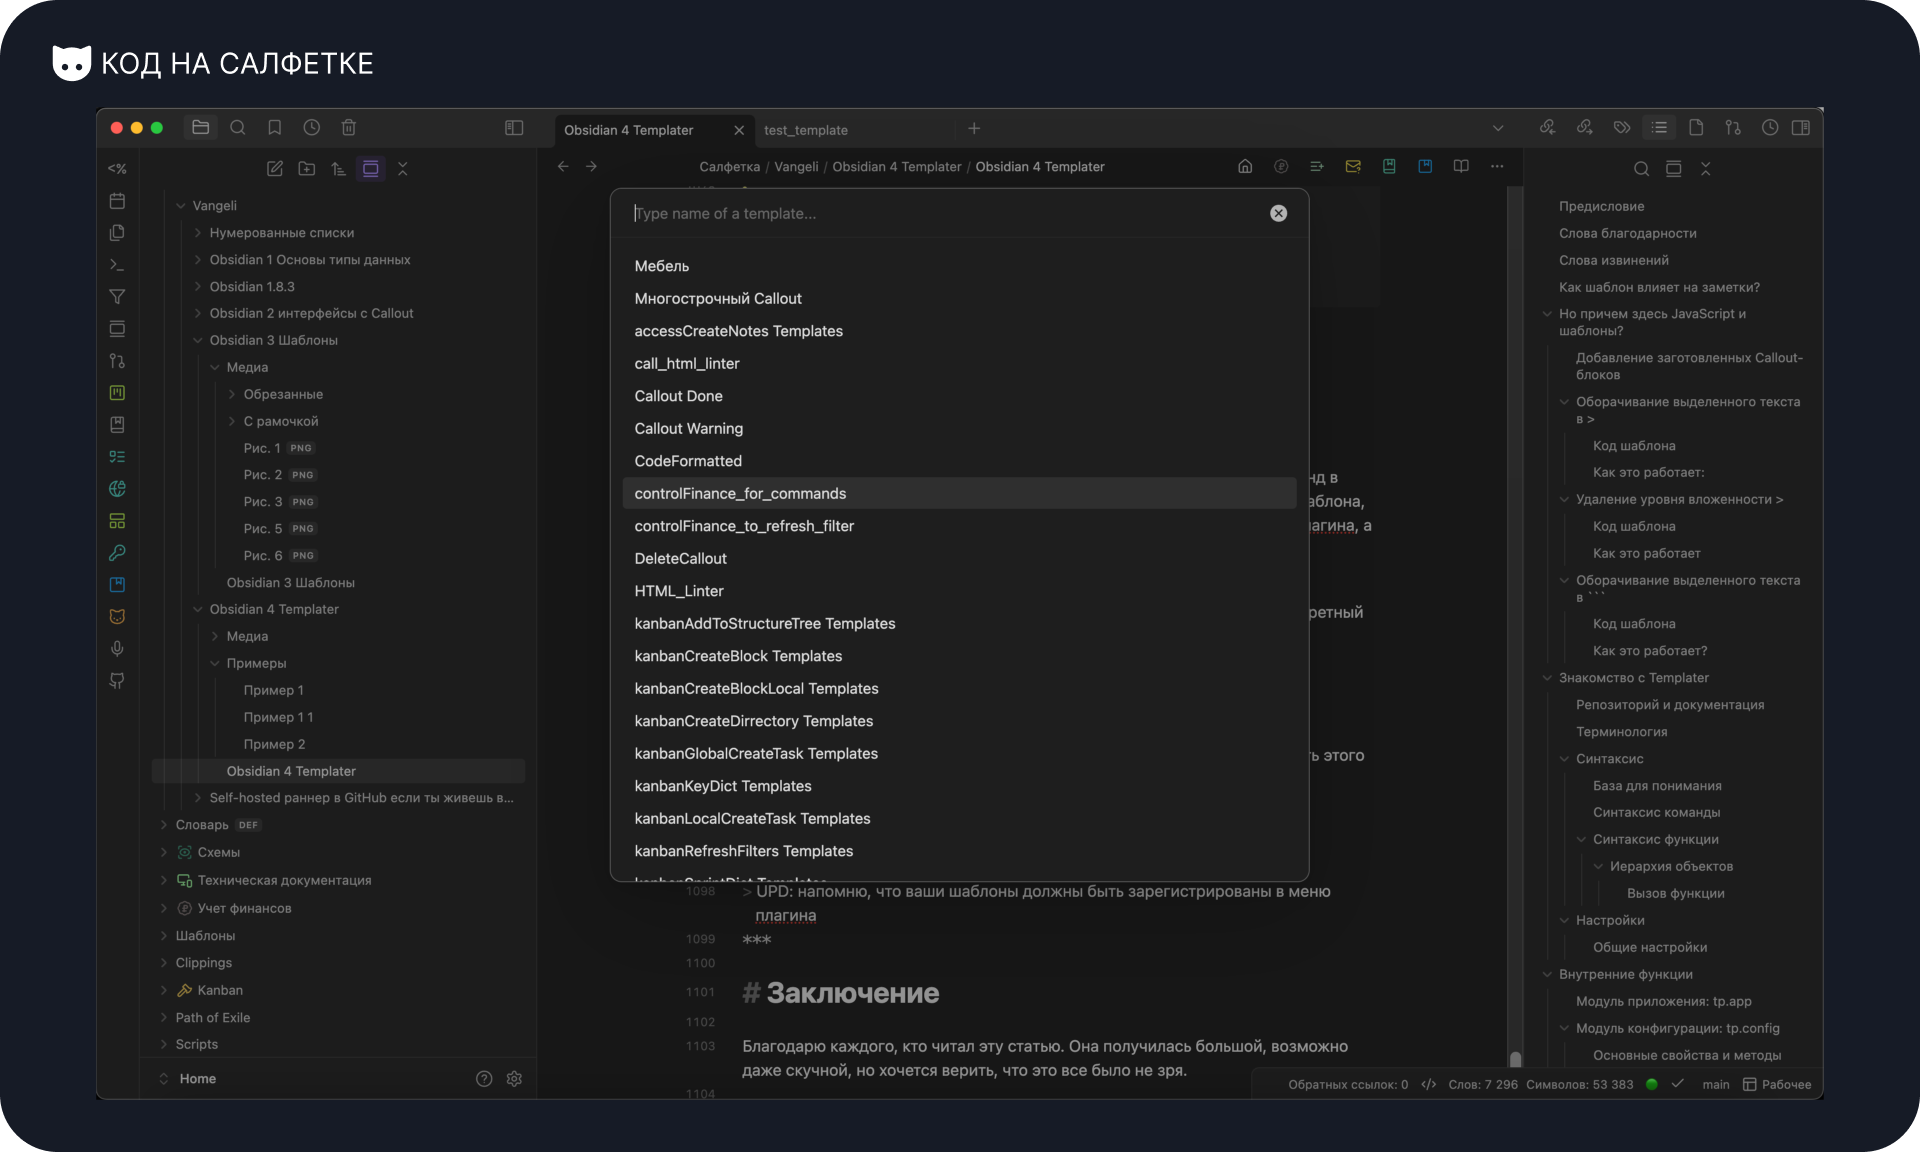1920x1152 pixels.
Task: Open outline list icon in right toolbar
Action: (1660, 128)
